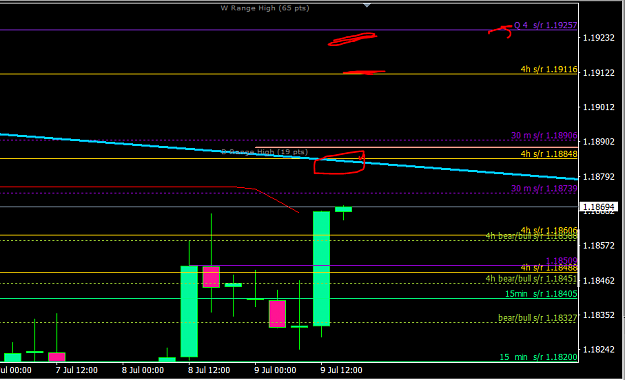Click the '9 Jul 12:00' time axis label
Screen dimensions: 625x380
point(341,370)
